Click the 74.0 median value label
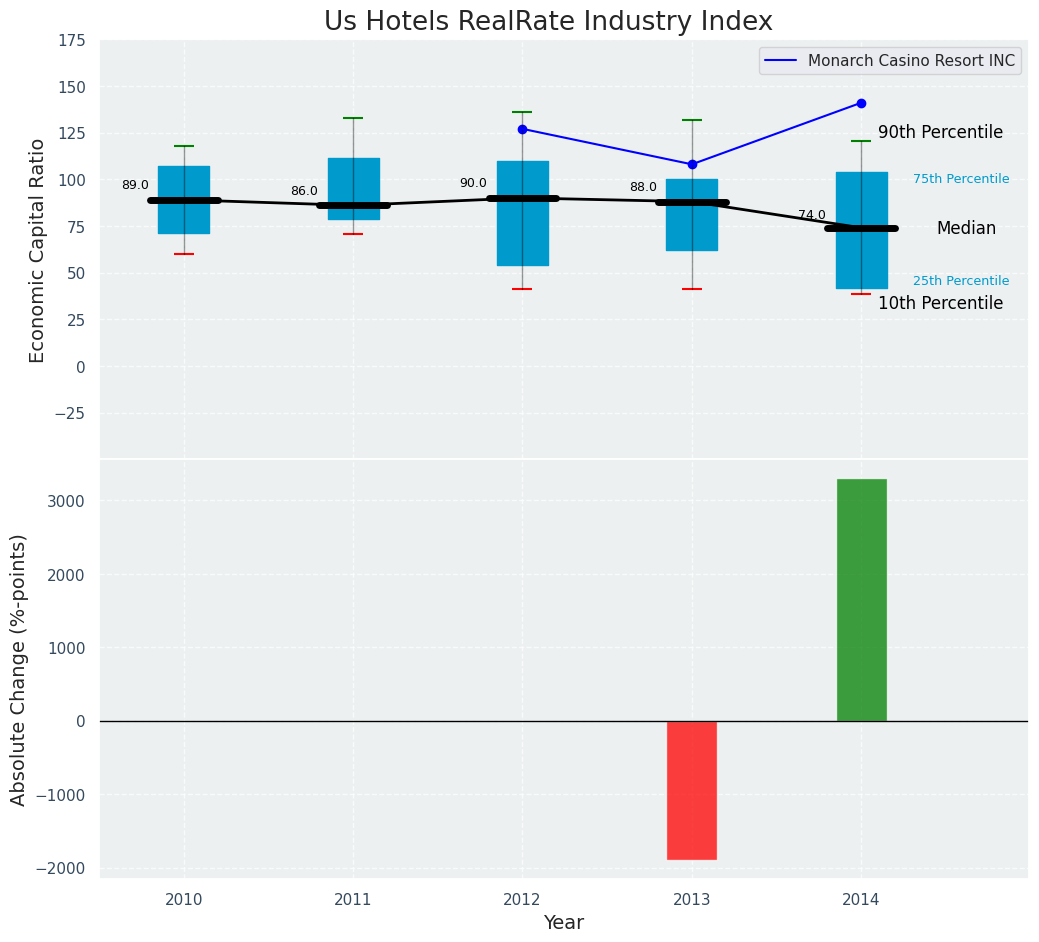This screenshot has width=1039, height=942. pos(811,215)
